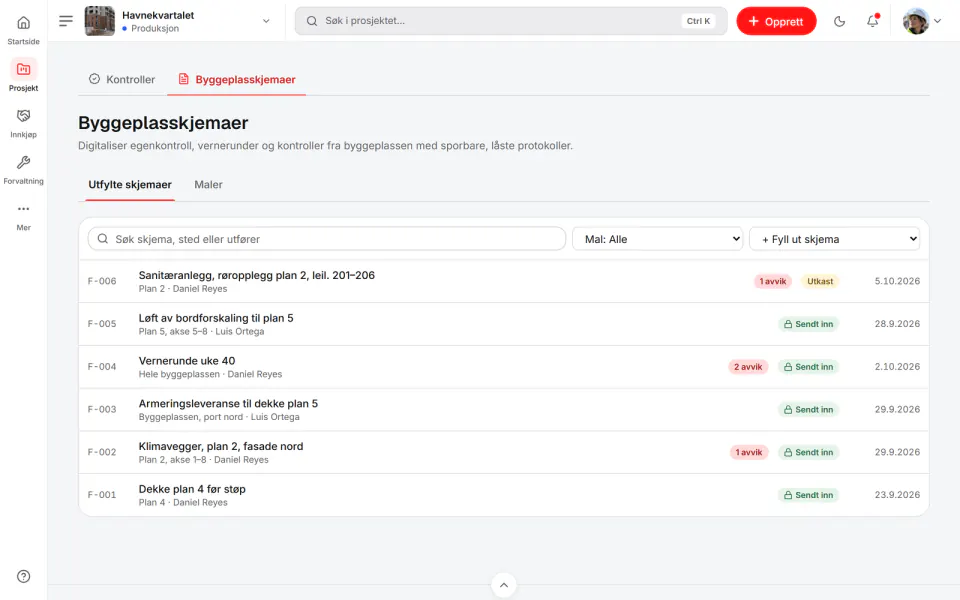Screen dimensions: 960x600
Task: Open the help question mark icon
Action: click(23, 576)
